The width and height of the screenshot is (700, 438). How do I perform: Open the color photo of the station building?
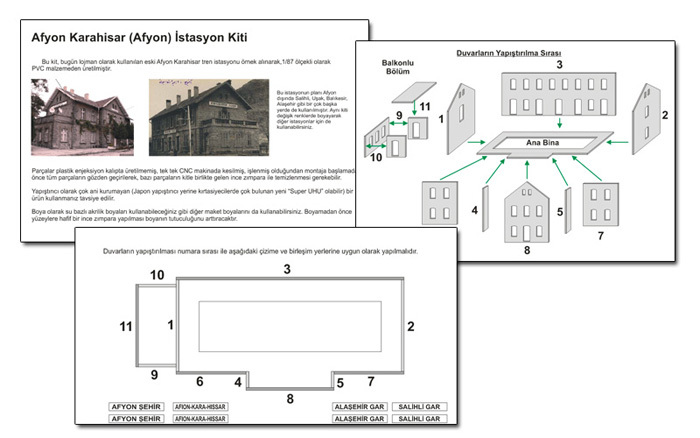point(83,117)
